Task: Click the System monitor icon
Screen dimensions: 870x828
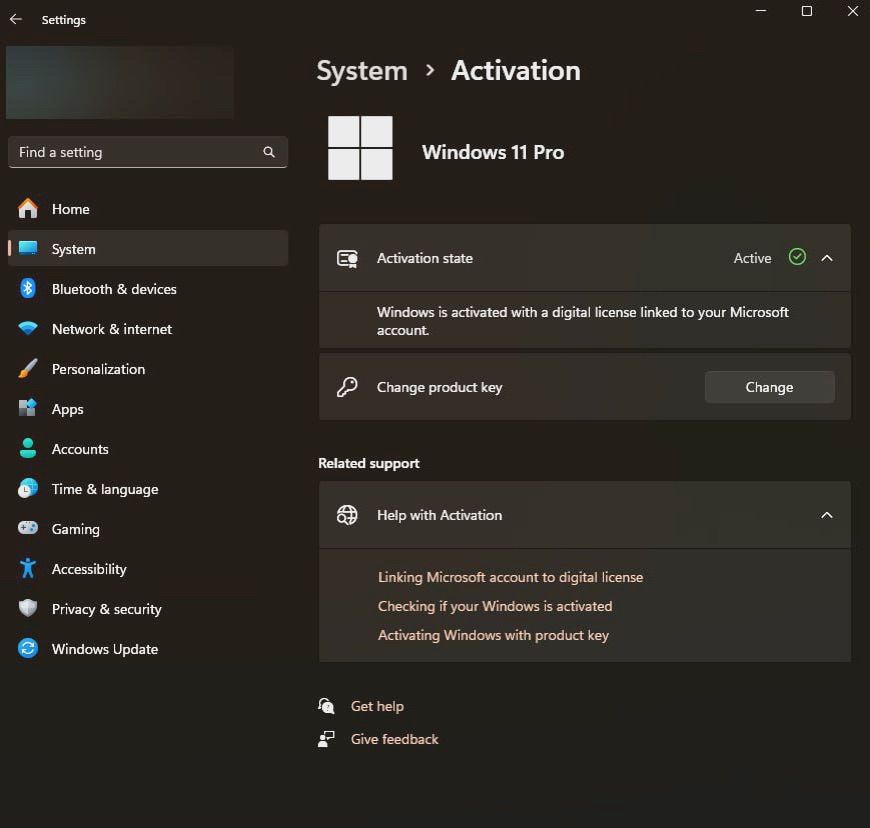Action: (x=28, y=248)
